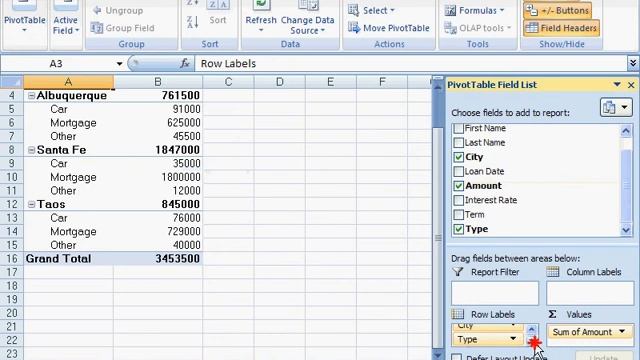Viewport: 640px width, 360px height.
Task: Check the Term field
Action: [458, 215]
